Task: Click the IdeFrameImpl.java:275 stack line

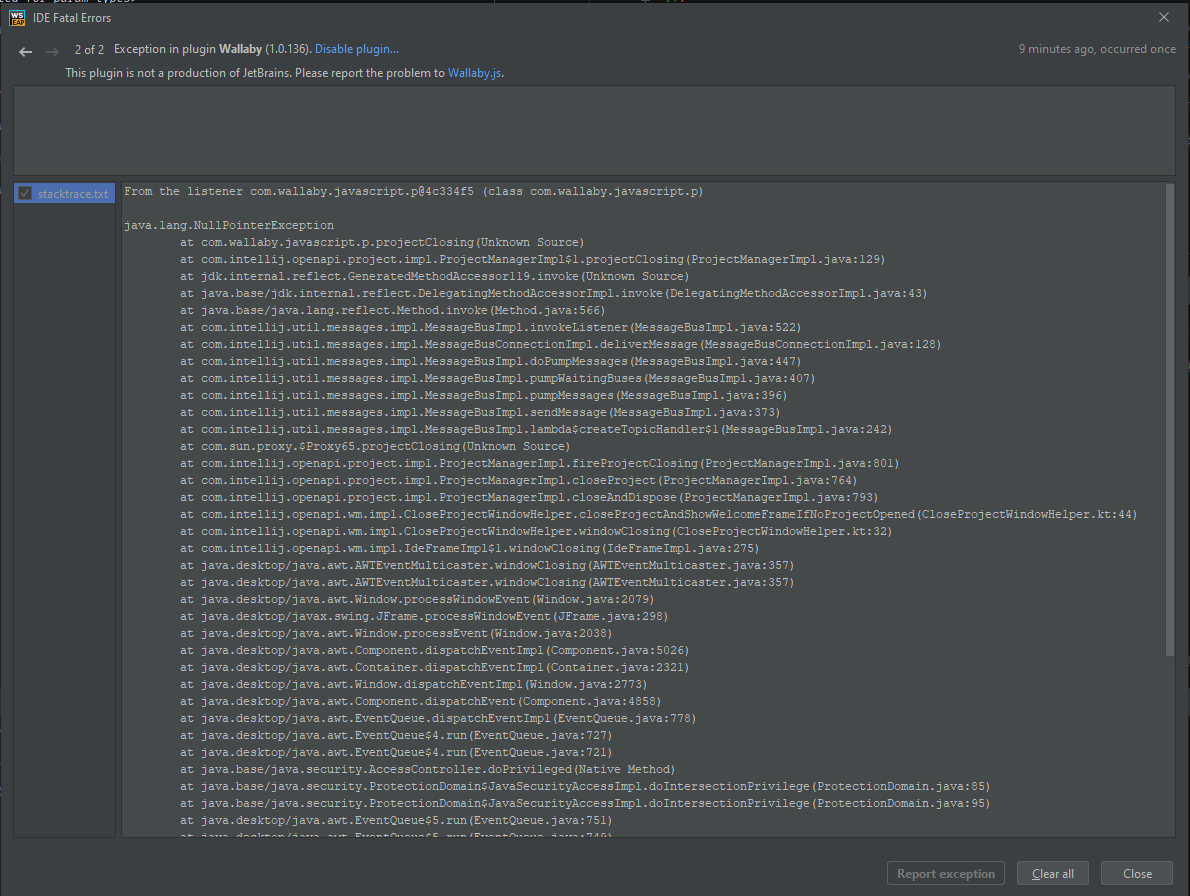Action: [x=470, y=548]
